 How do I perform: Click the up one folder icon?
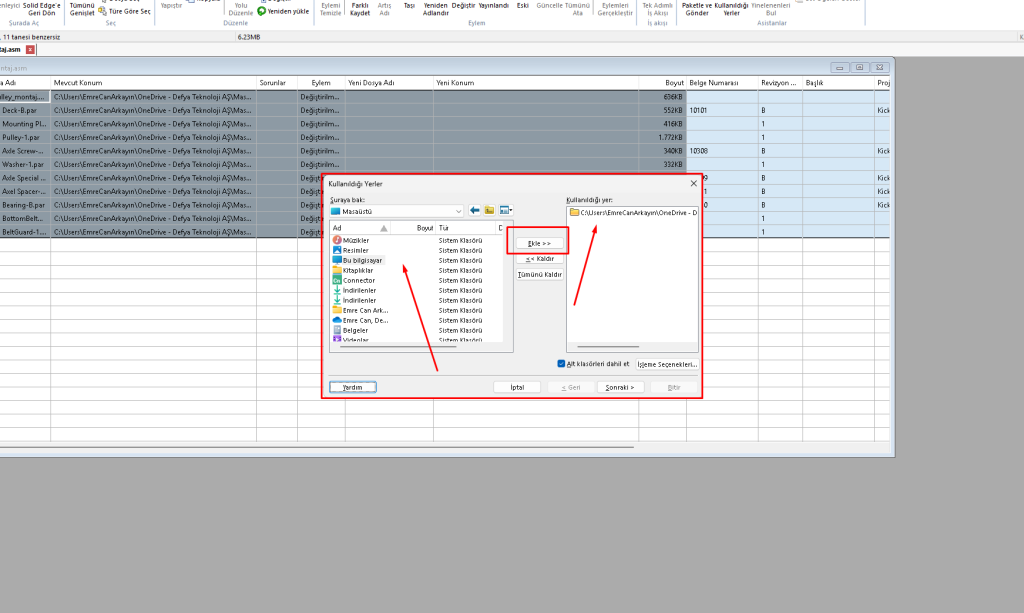click(x=490, y=211)
